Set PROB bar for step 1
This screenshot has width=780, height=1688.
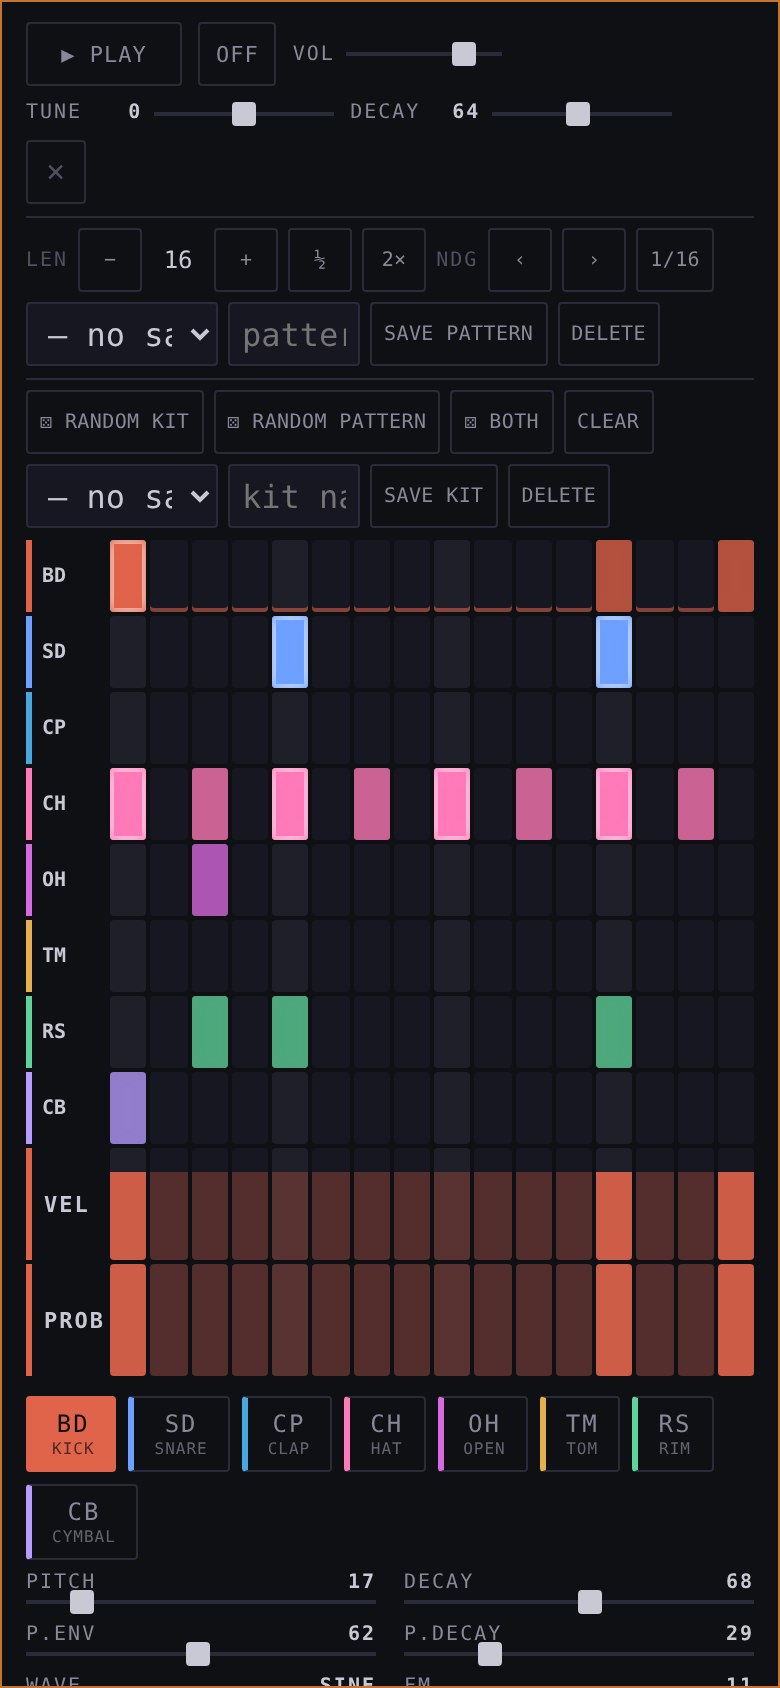128,1320
